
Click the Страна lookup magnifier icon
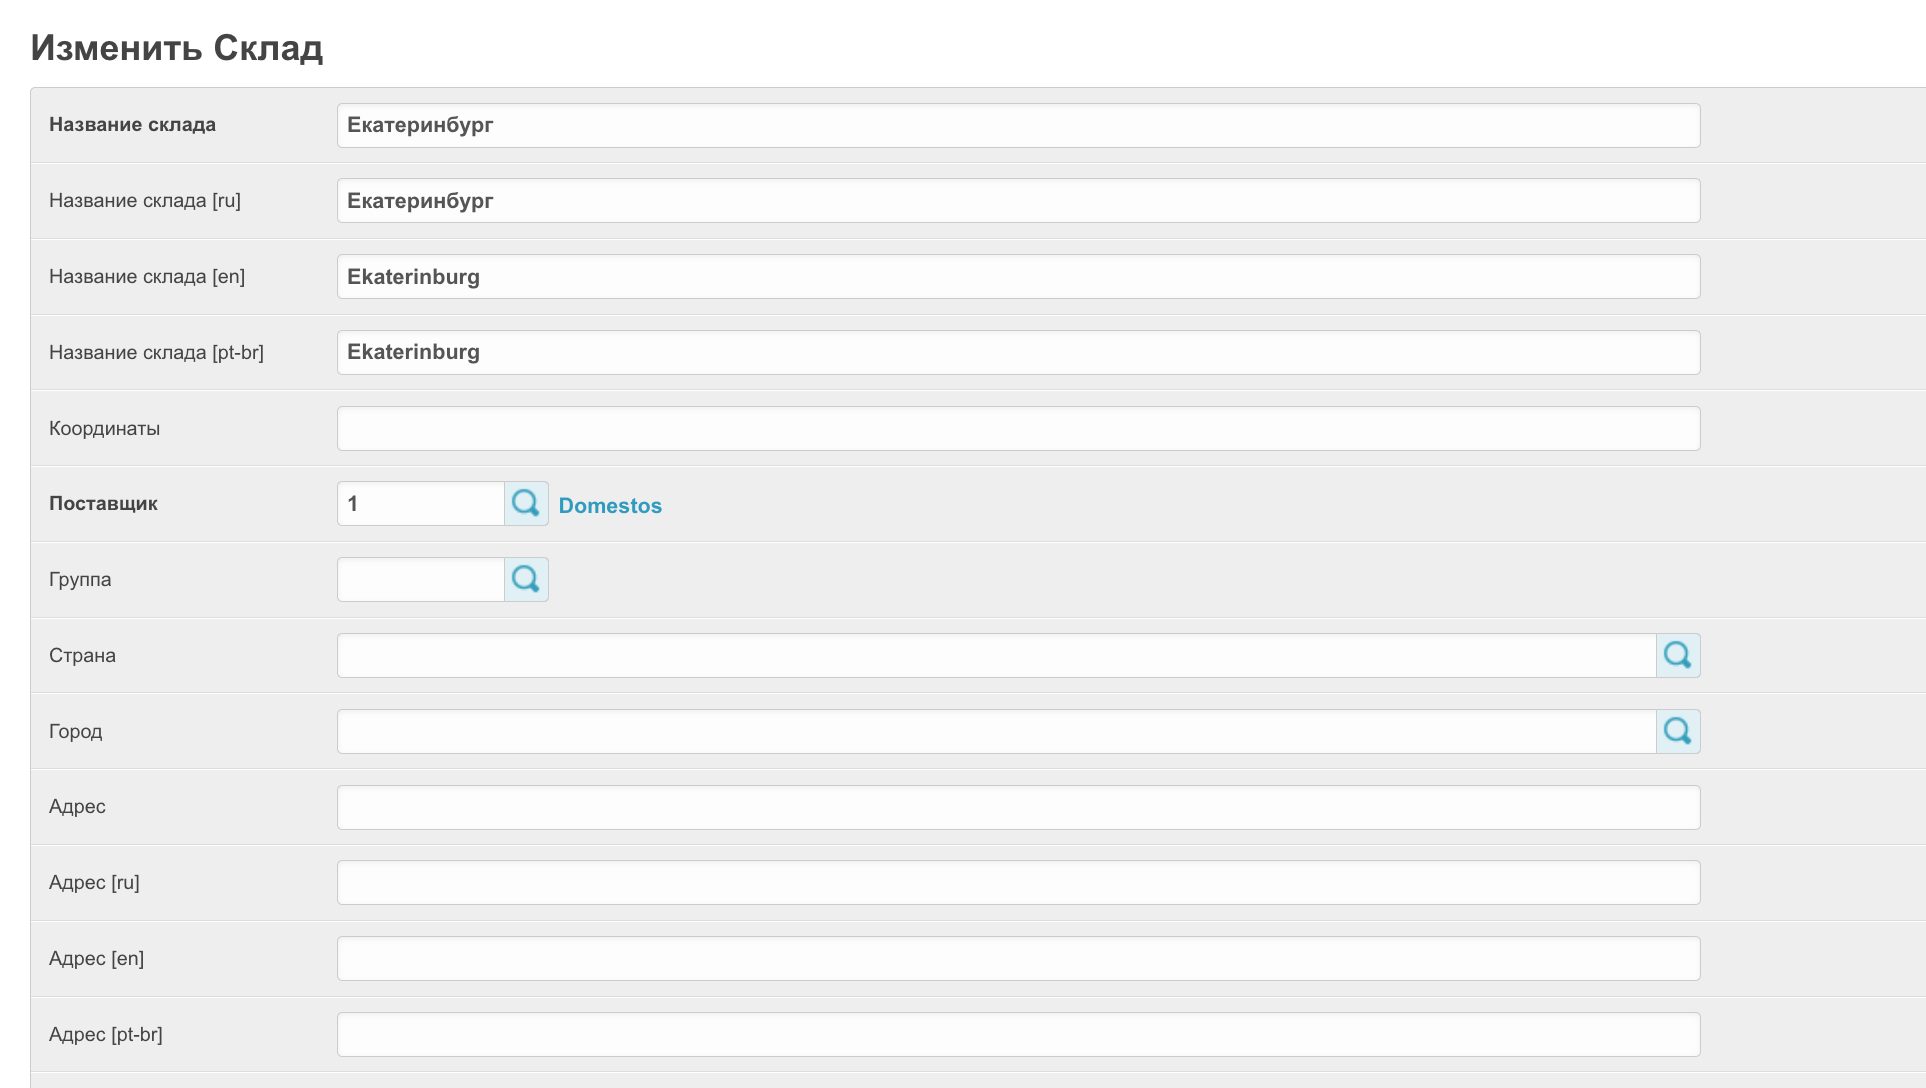point(1678,656)
